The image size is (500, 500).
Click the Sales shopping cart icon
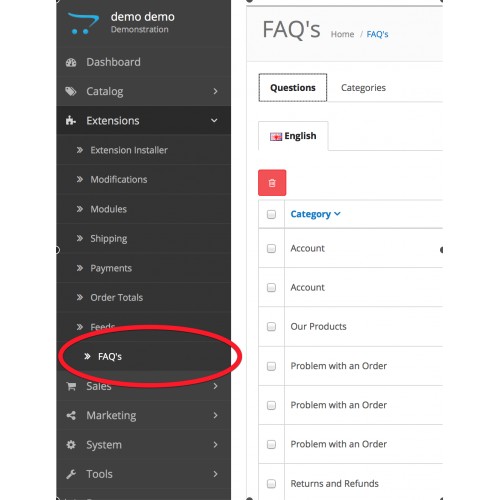pos(71,386)
